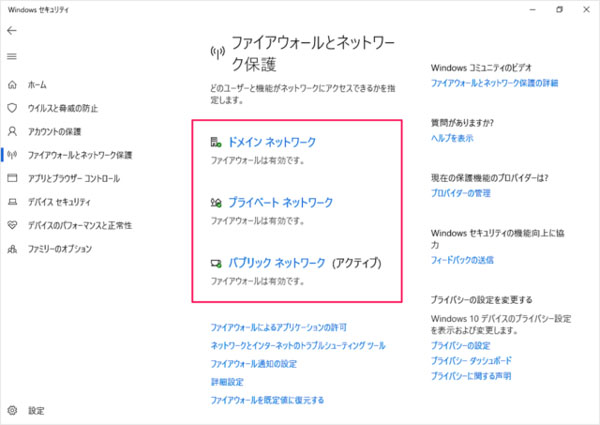Click ファイアウォールによるアプリケーションの許可 link
The width and height of the screenshot is (600, 425).
pyautogui.click(x=279, y=327)
